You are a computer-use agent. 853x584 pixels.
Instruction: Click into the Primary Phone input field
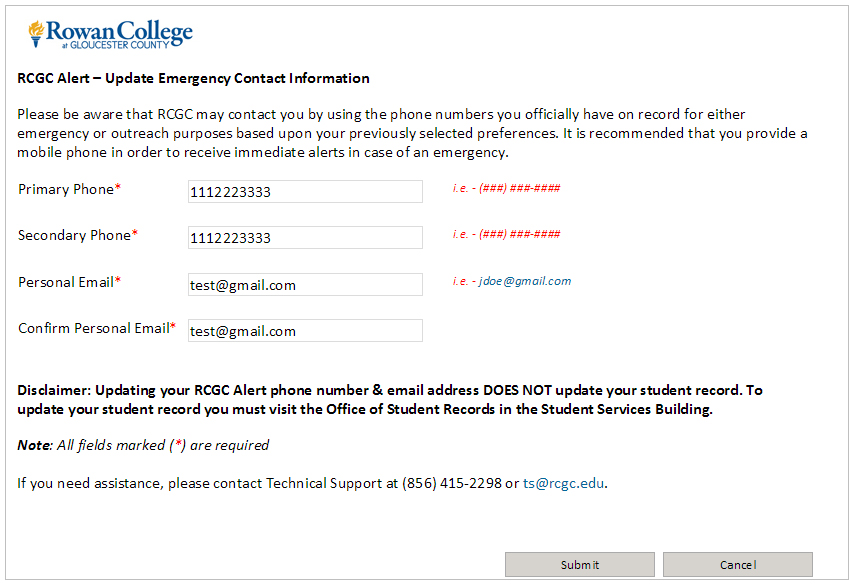coord(305,192)
